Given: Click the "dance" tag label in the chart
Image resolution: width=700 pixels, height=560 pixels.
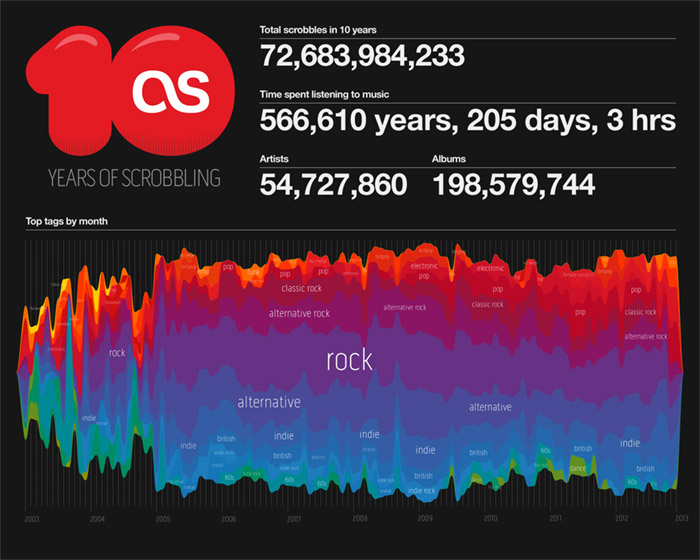Looking at the screenshot, I should tap(578, 468).
